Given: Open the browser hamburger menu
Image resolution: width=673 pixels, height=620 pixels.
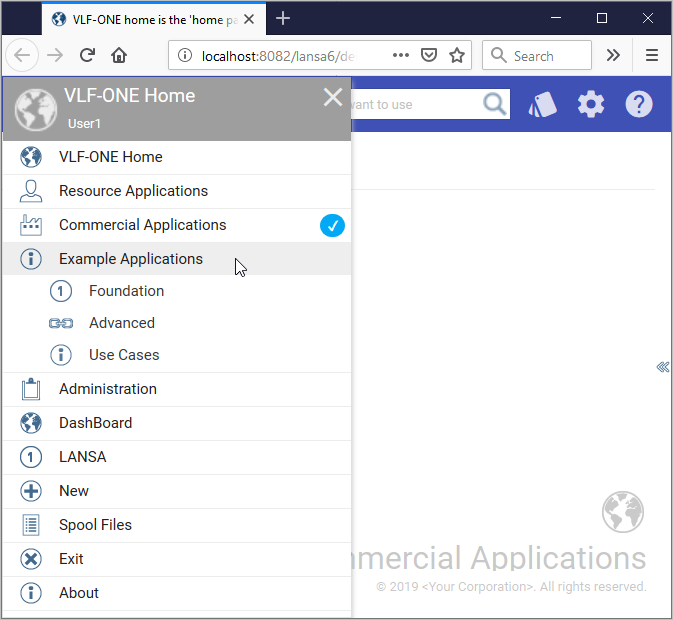Looking at the screenshot, I should (x=652, y=55).
